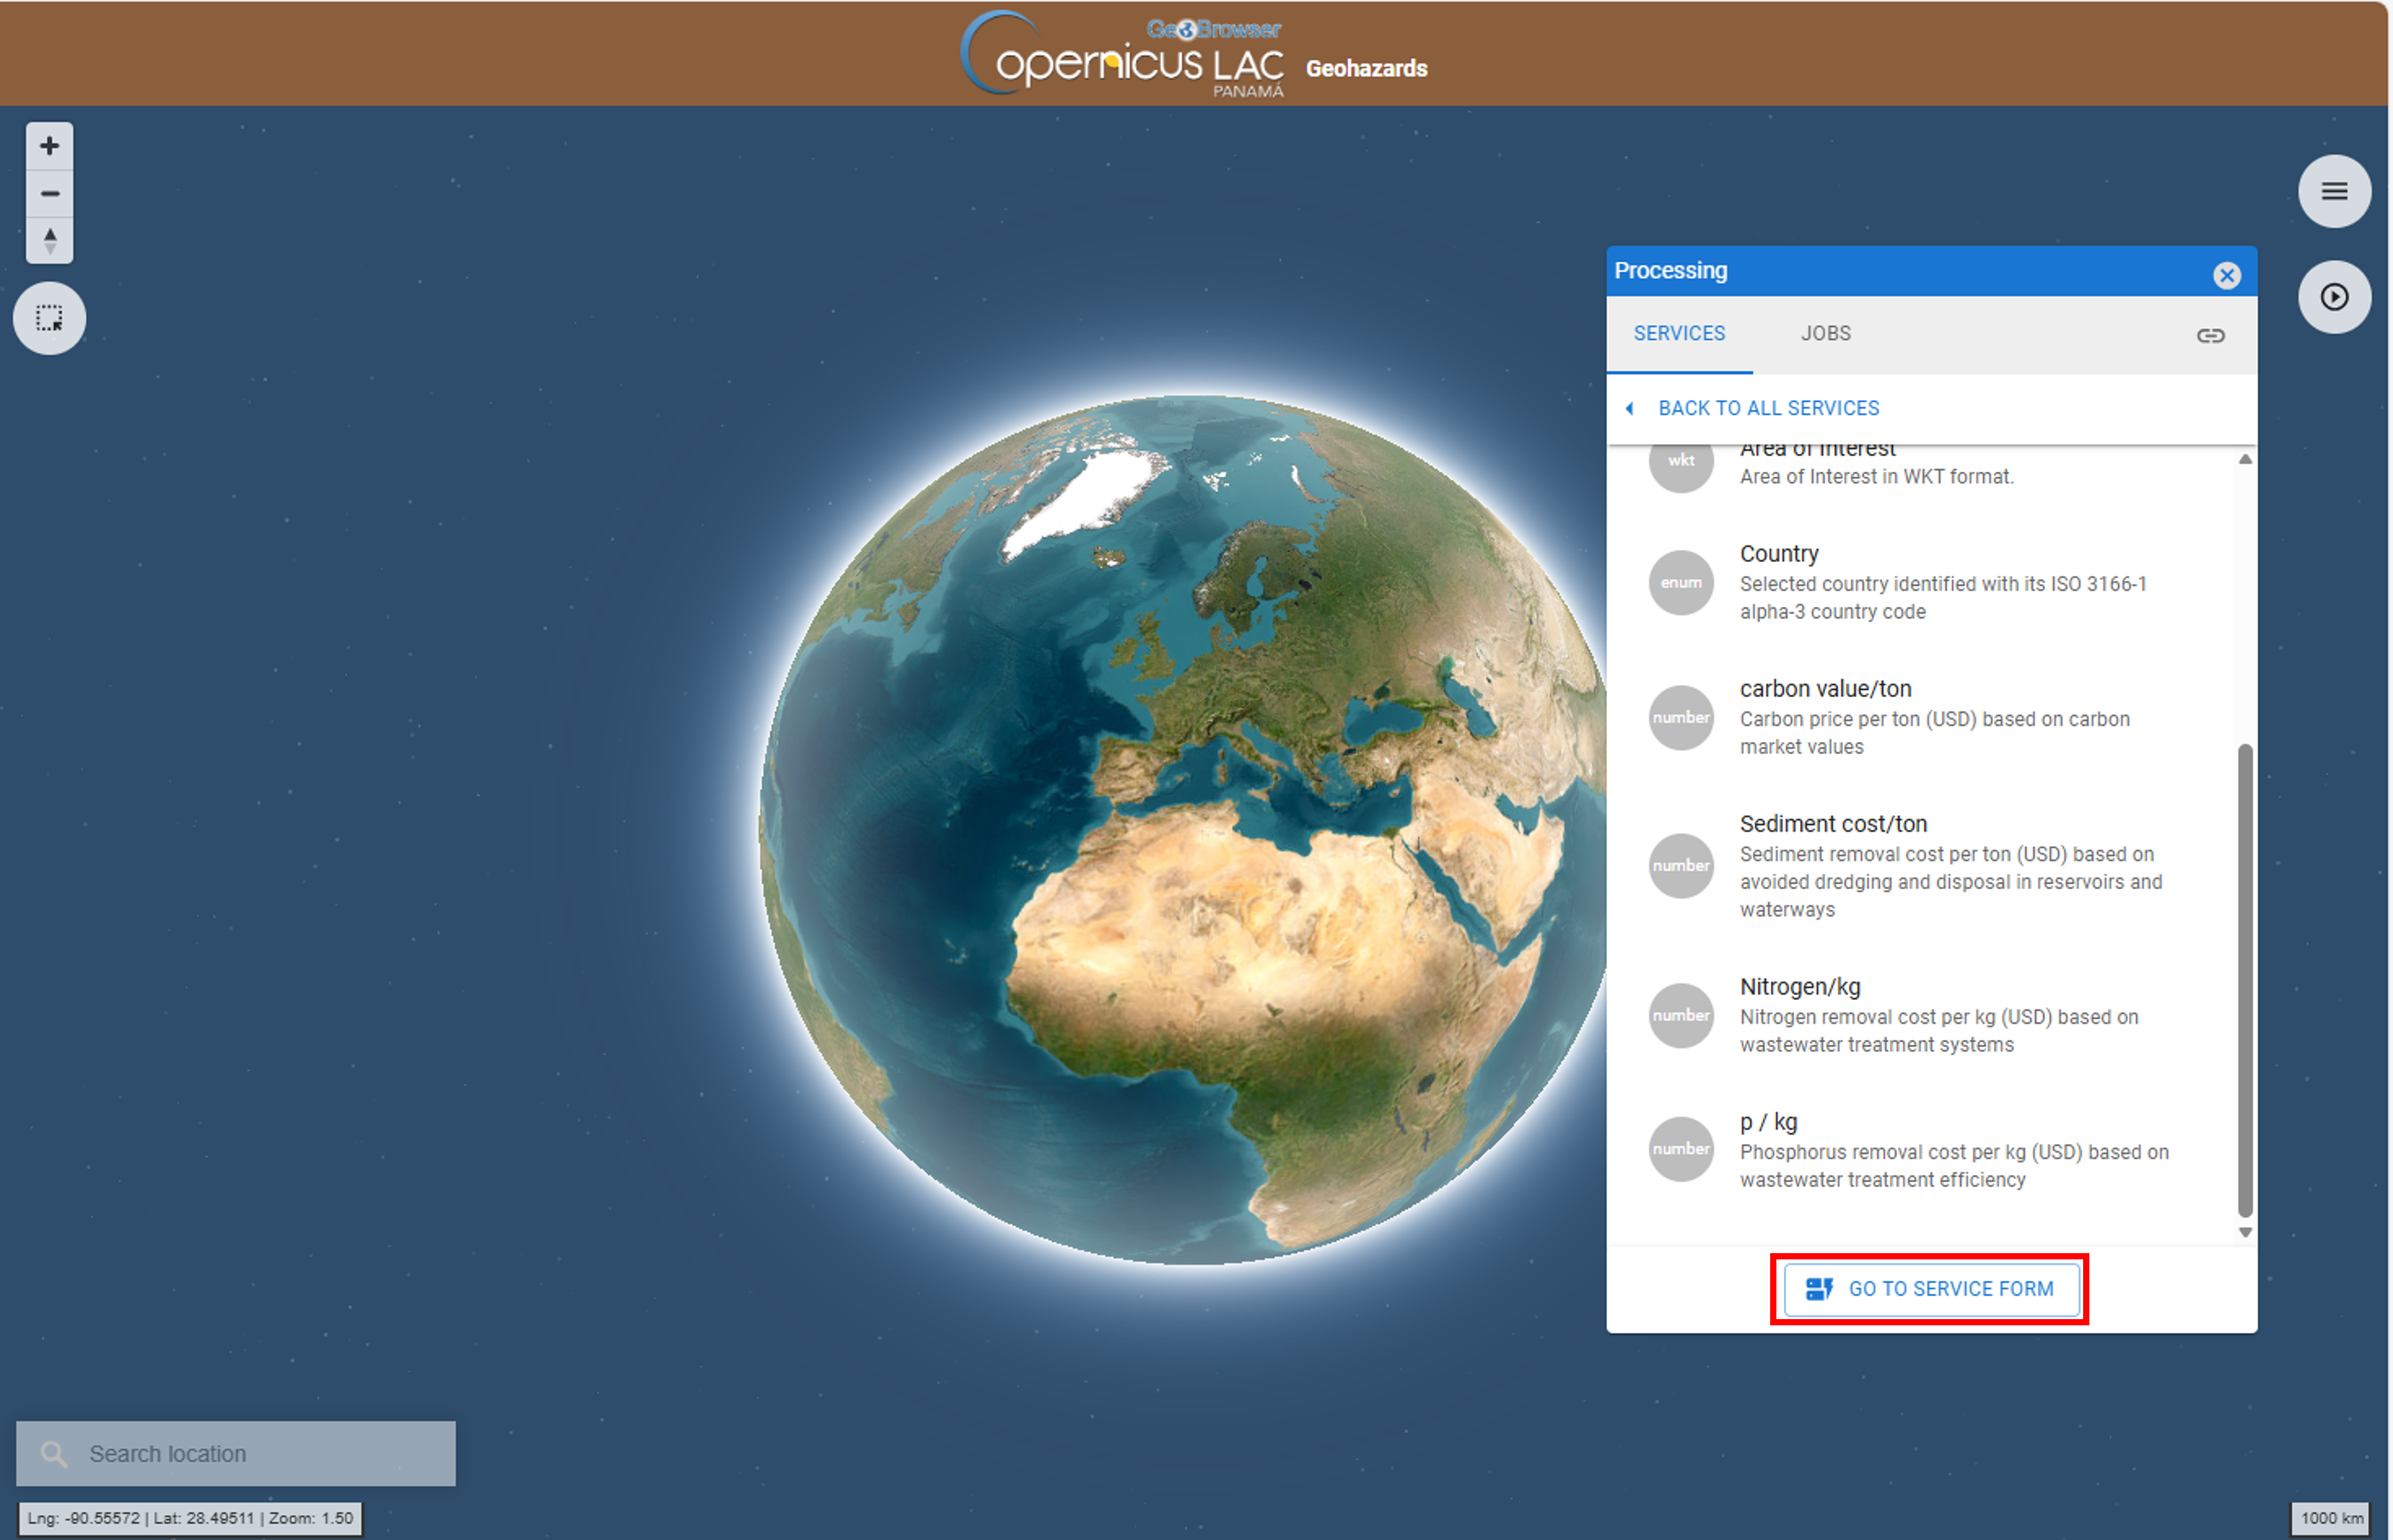Click GO TO SERVICE FORM button

[1930, 1289]
